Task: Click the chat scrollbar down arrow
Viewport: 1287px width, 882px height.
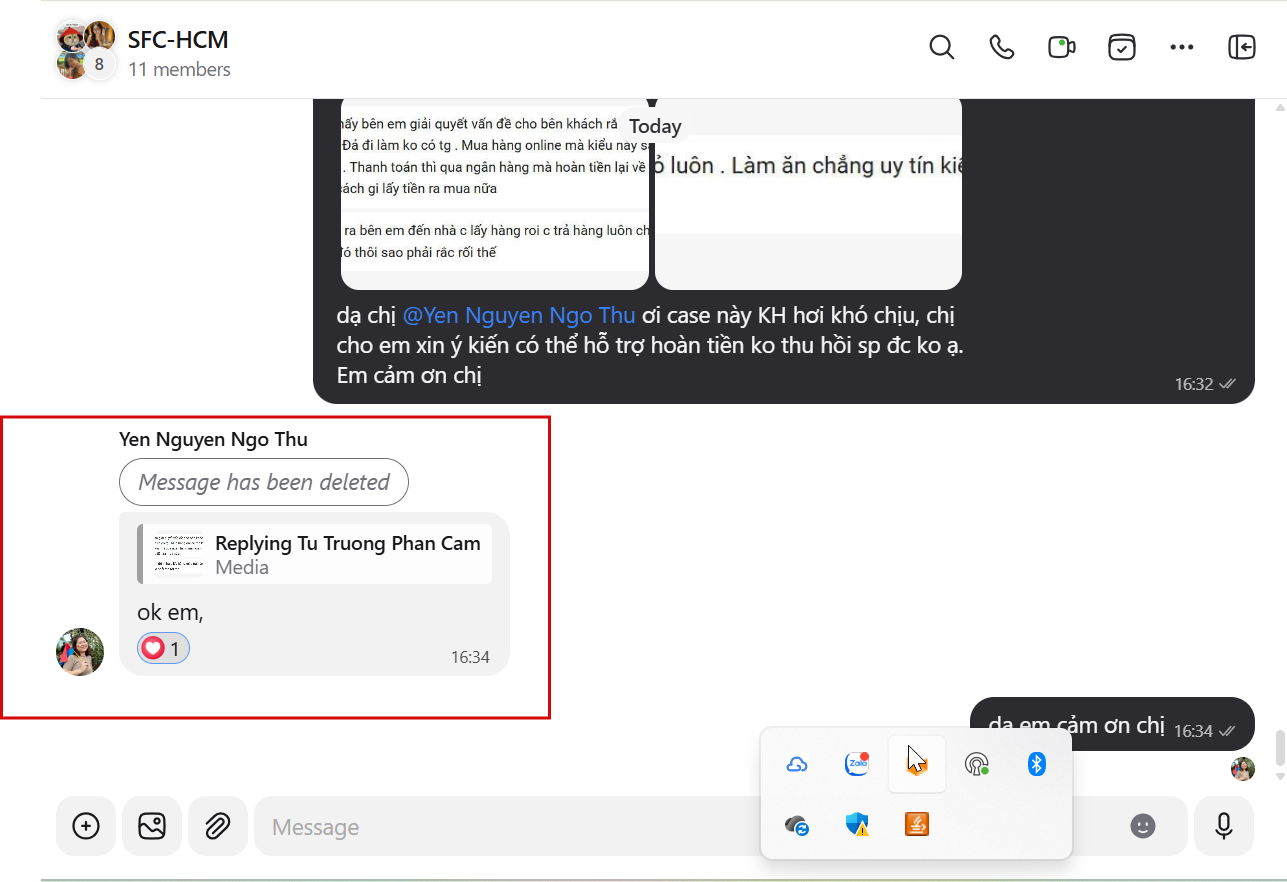Action: pyautogui.click(x=1279, y=776)
